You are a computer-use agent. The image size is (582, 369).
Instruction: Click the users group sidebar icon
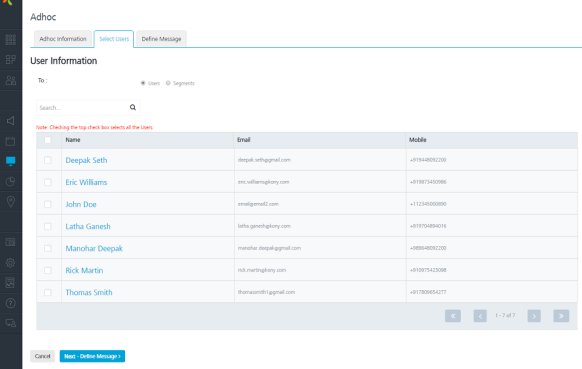click(x=11, y=80)
